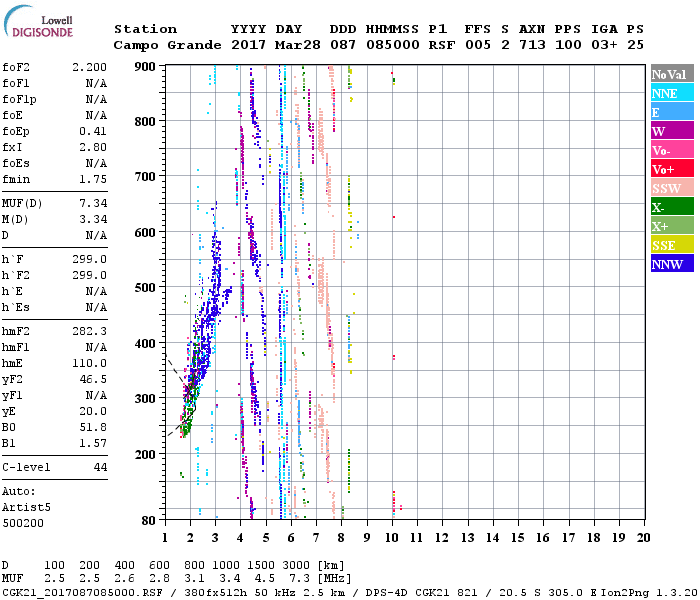Screen dimensions: 700x600
Task: Click the DDD value 087
Action: (x=343, y=45)
